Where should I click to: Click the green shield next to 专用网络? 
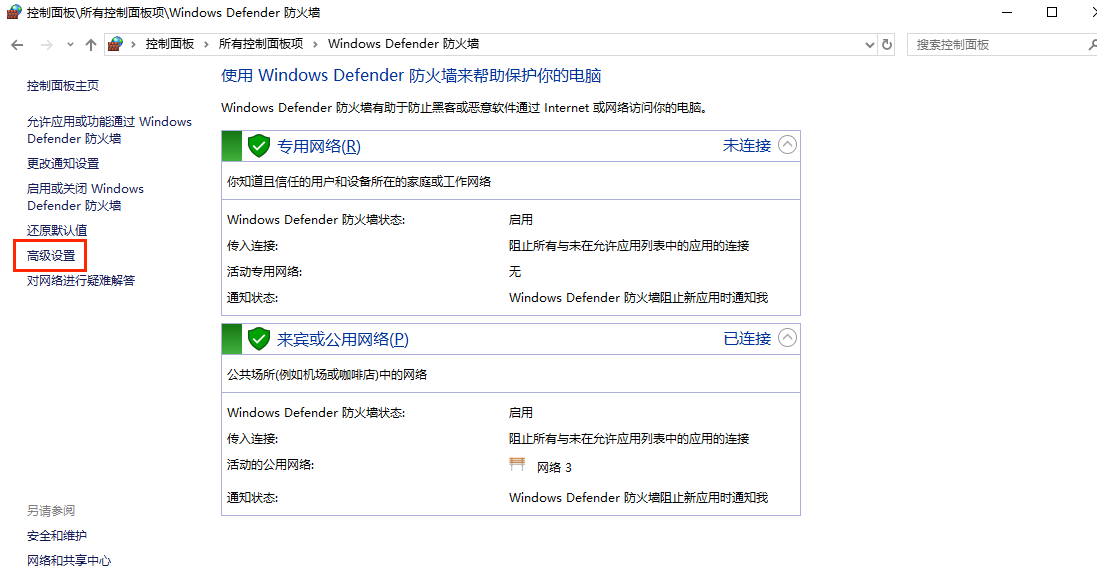tap(259, 146)
